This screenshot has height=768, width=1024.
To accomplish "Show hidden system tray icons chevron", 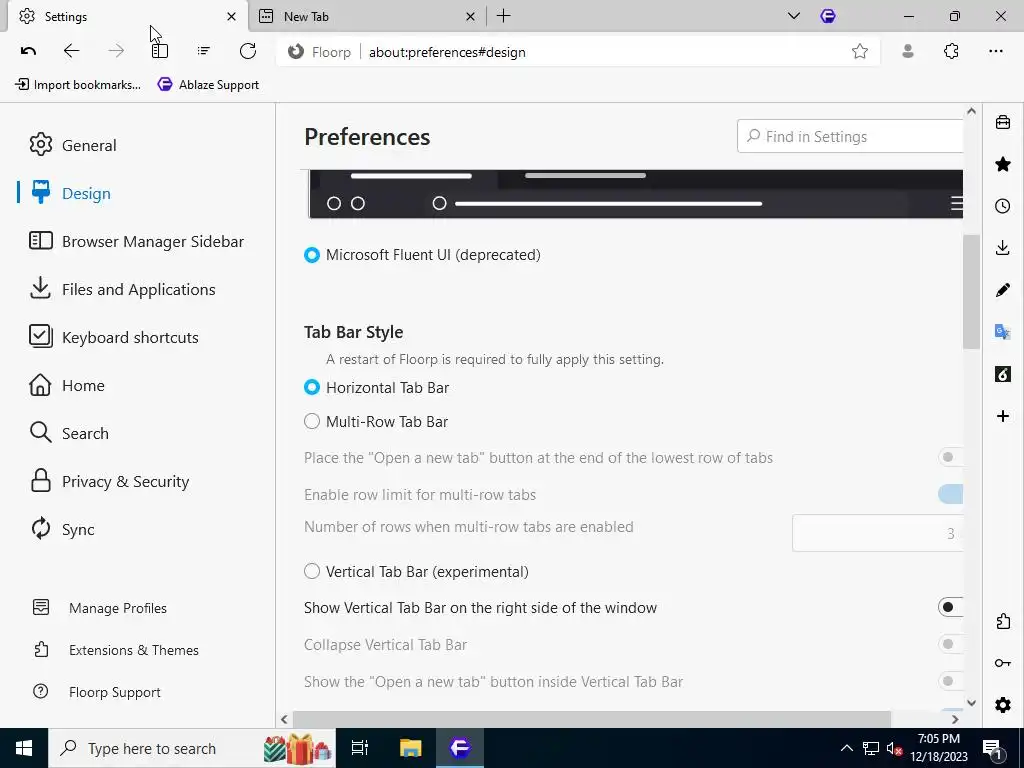I will 846,748.
